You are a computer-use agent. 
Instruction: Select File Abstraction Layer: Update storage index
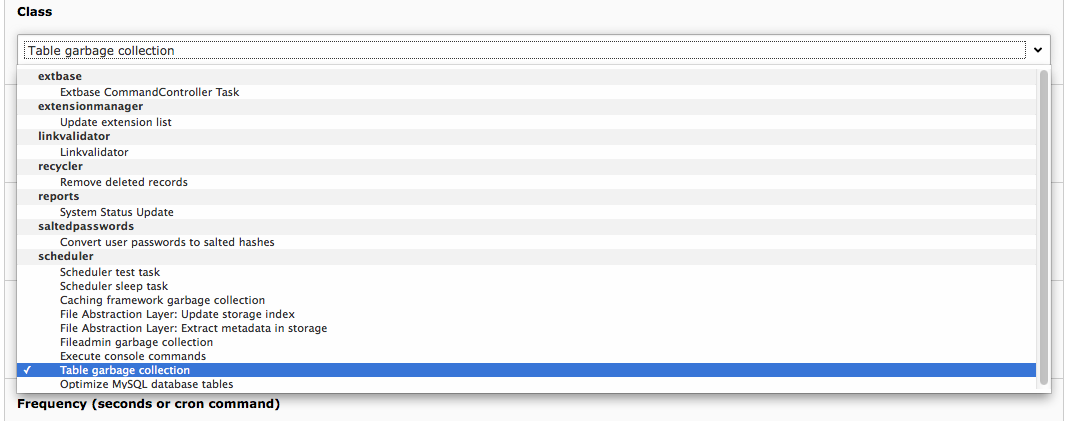(x=177, y=314)
